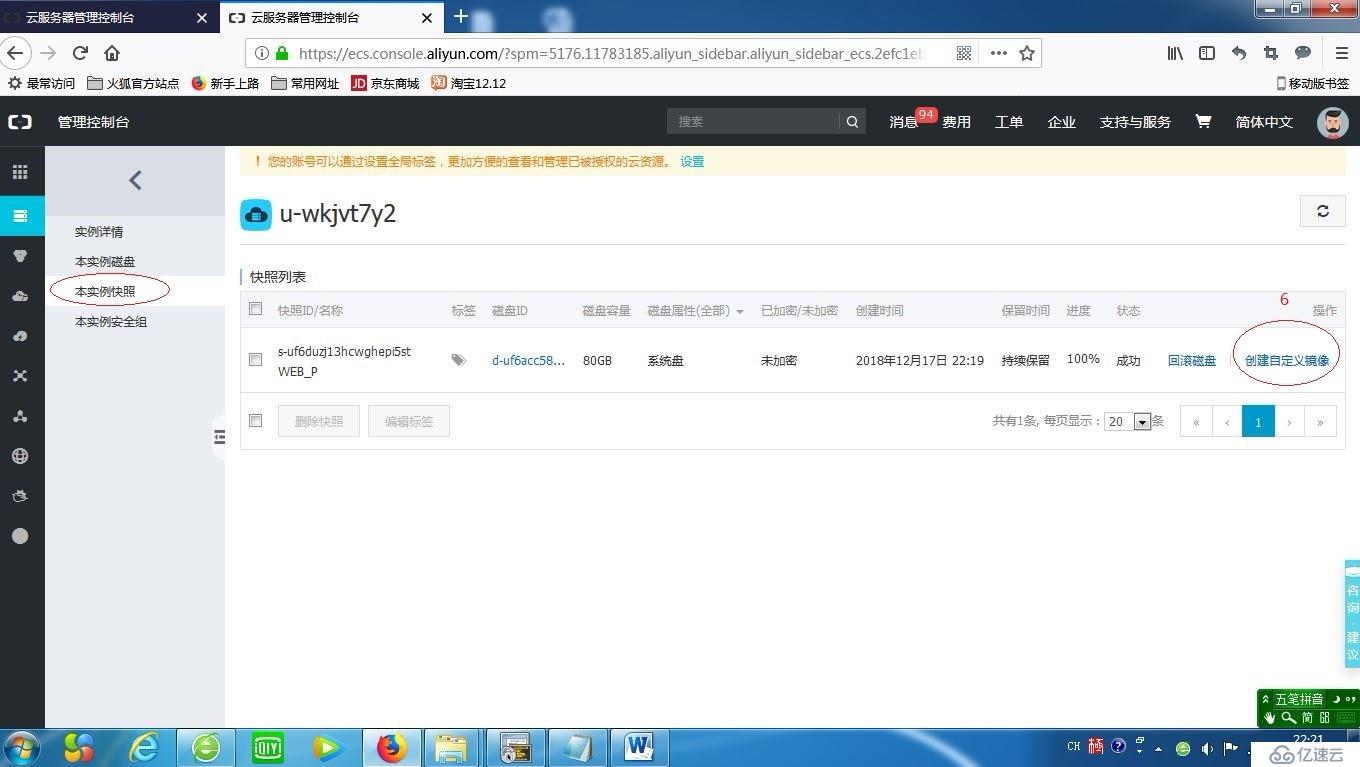Open disk ID d-uf6acc58 link

pyautogui.click(x=528, y=361)
